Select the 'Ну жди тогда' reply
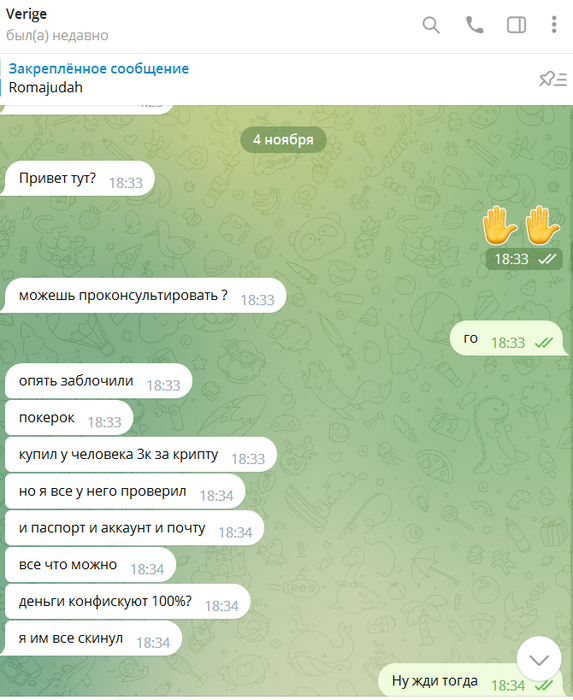573x700 pixels. [x=470, y=681]
